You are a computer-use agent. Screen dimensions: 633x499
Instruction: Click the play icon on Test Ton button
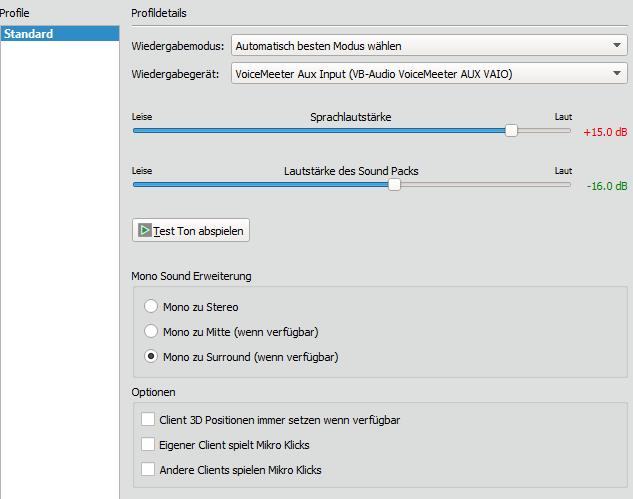tap(145, 230)
